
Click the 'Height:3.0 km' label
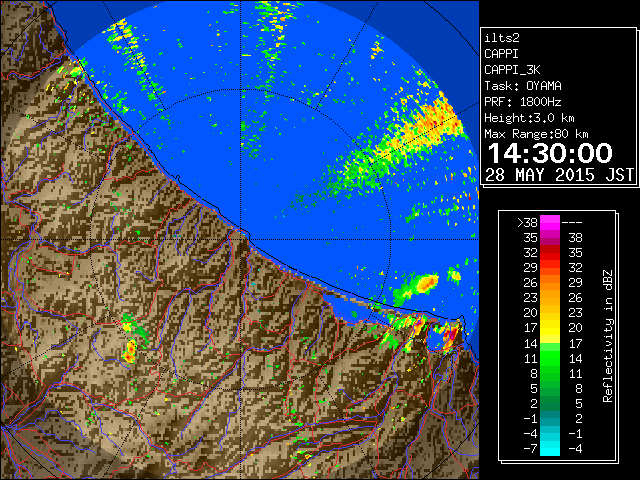pos(529,118)
